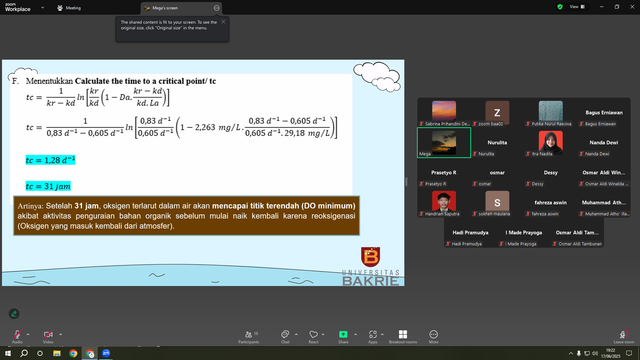640x360 pixels.
Task: Open File Explorer from the taskbar
Action: tap(57, 353)
